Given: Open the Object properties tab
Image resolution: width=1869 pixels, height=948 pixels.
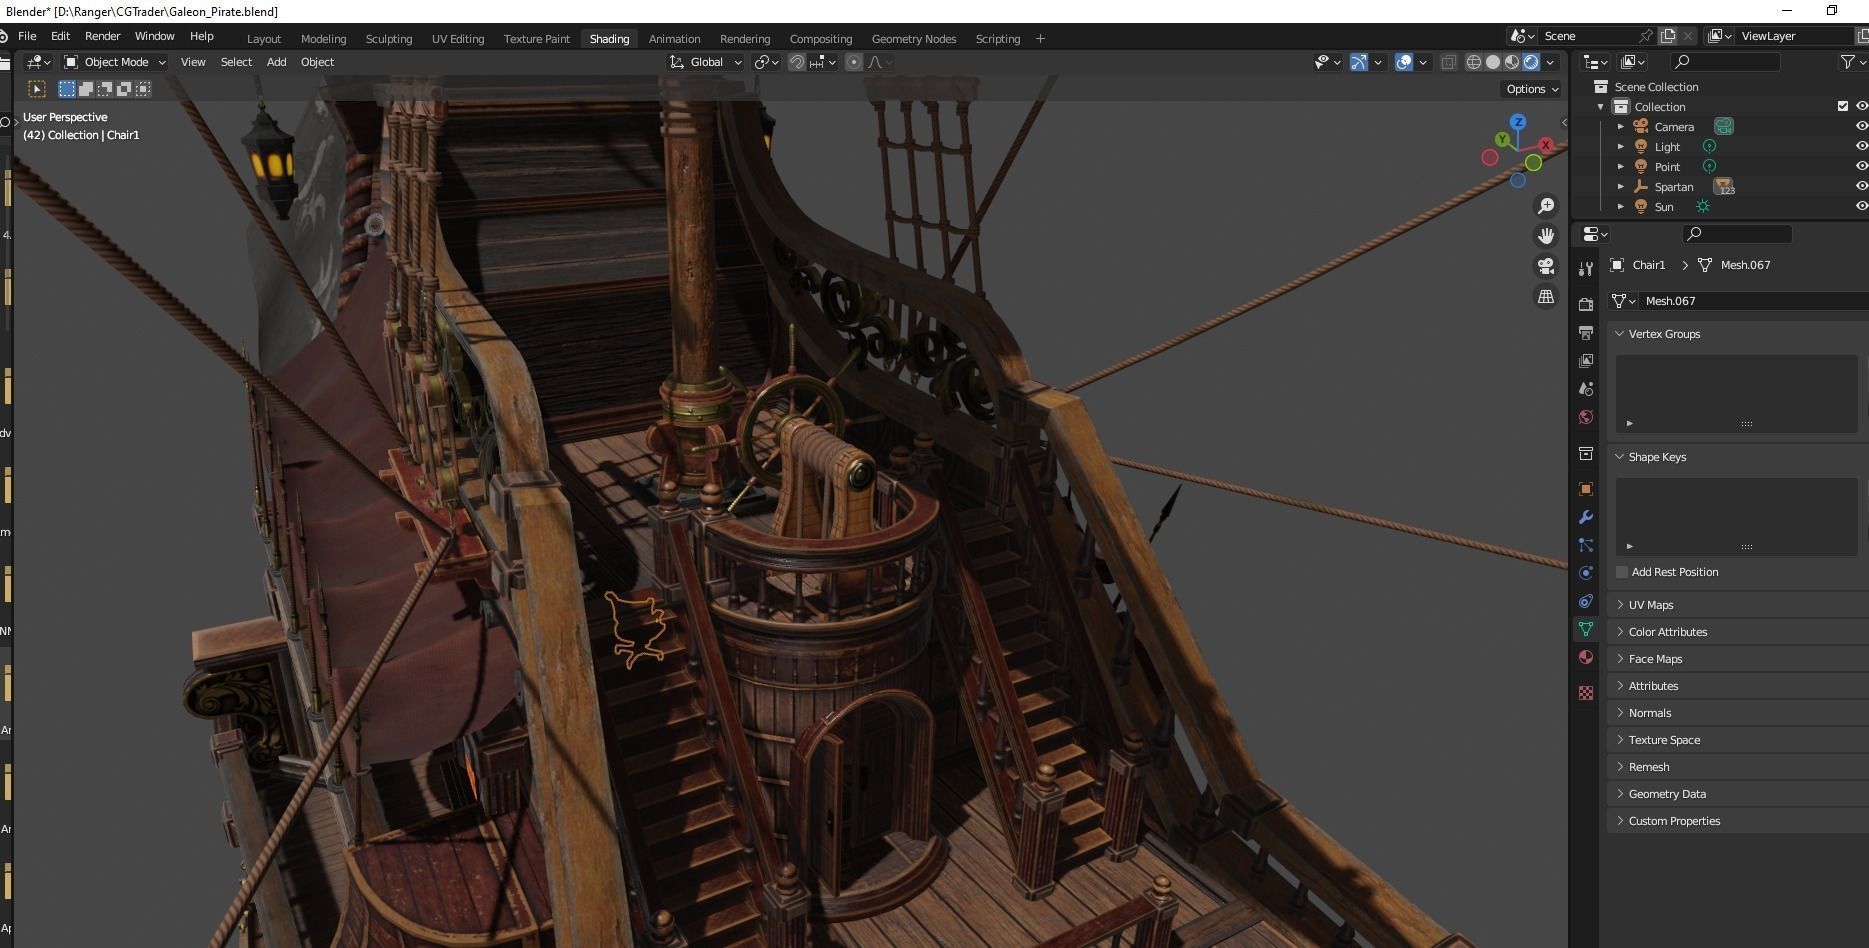Looking at the screenshot, I should pyautogui.click(x=1586, y=489).
